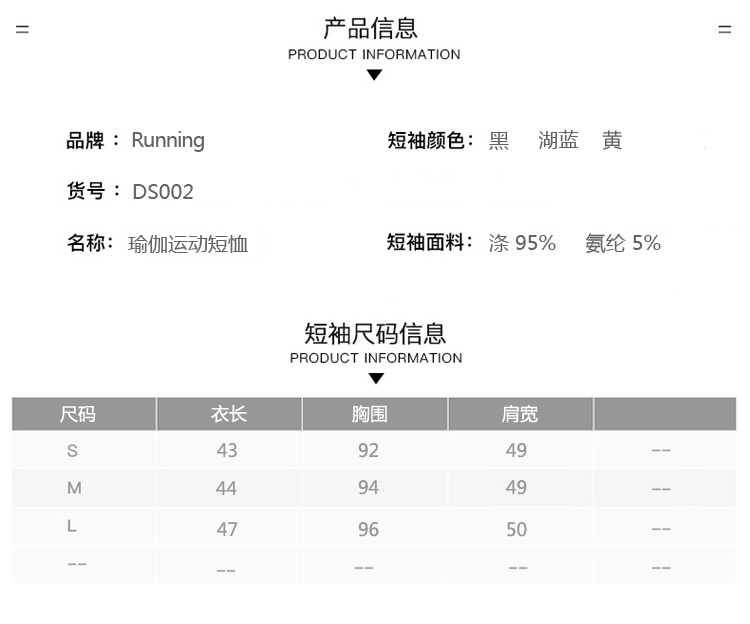This screenshot has height=624, width=750.
Task: Click the 胸围 column header
Action: pos(370,414)
